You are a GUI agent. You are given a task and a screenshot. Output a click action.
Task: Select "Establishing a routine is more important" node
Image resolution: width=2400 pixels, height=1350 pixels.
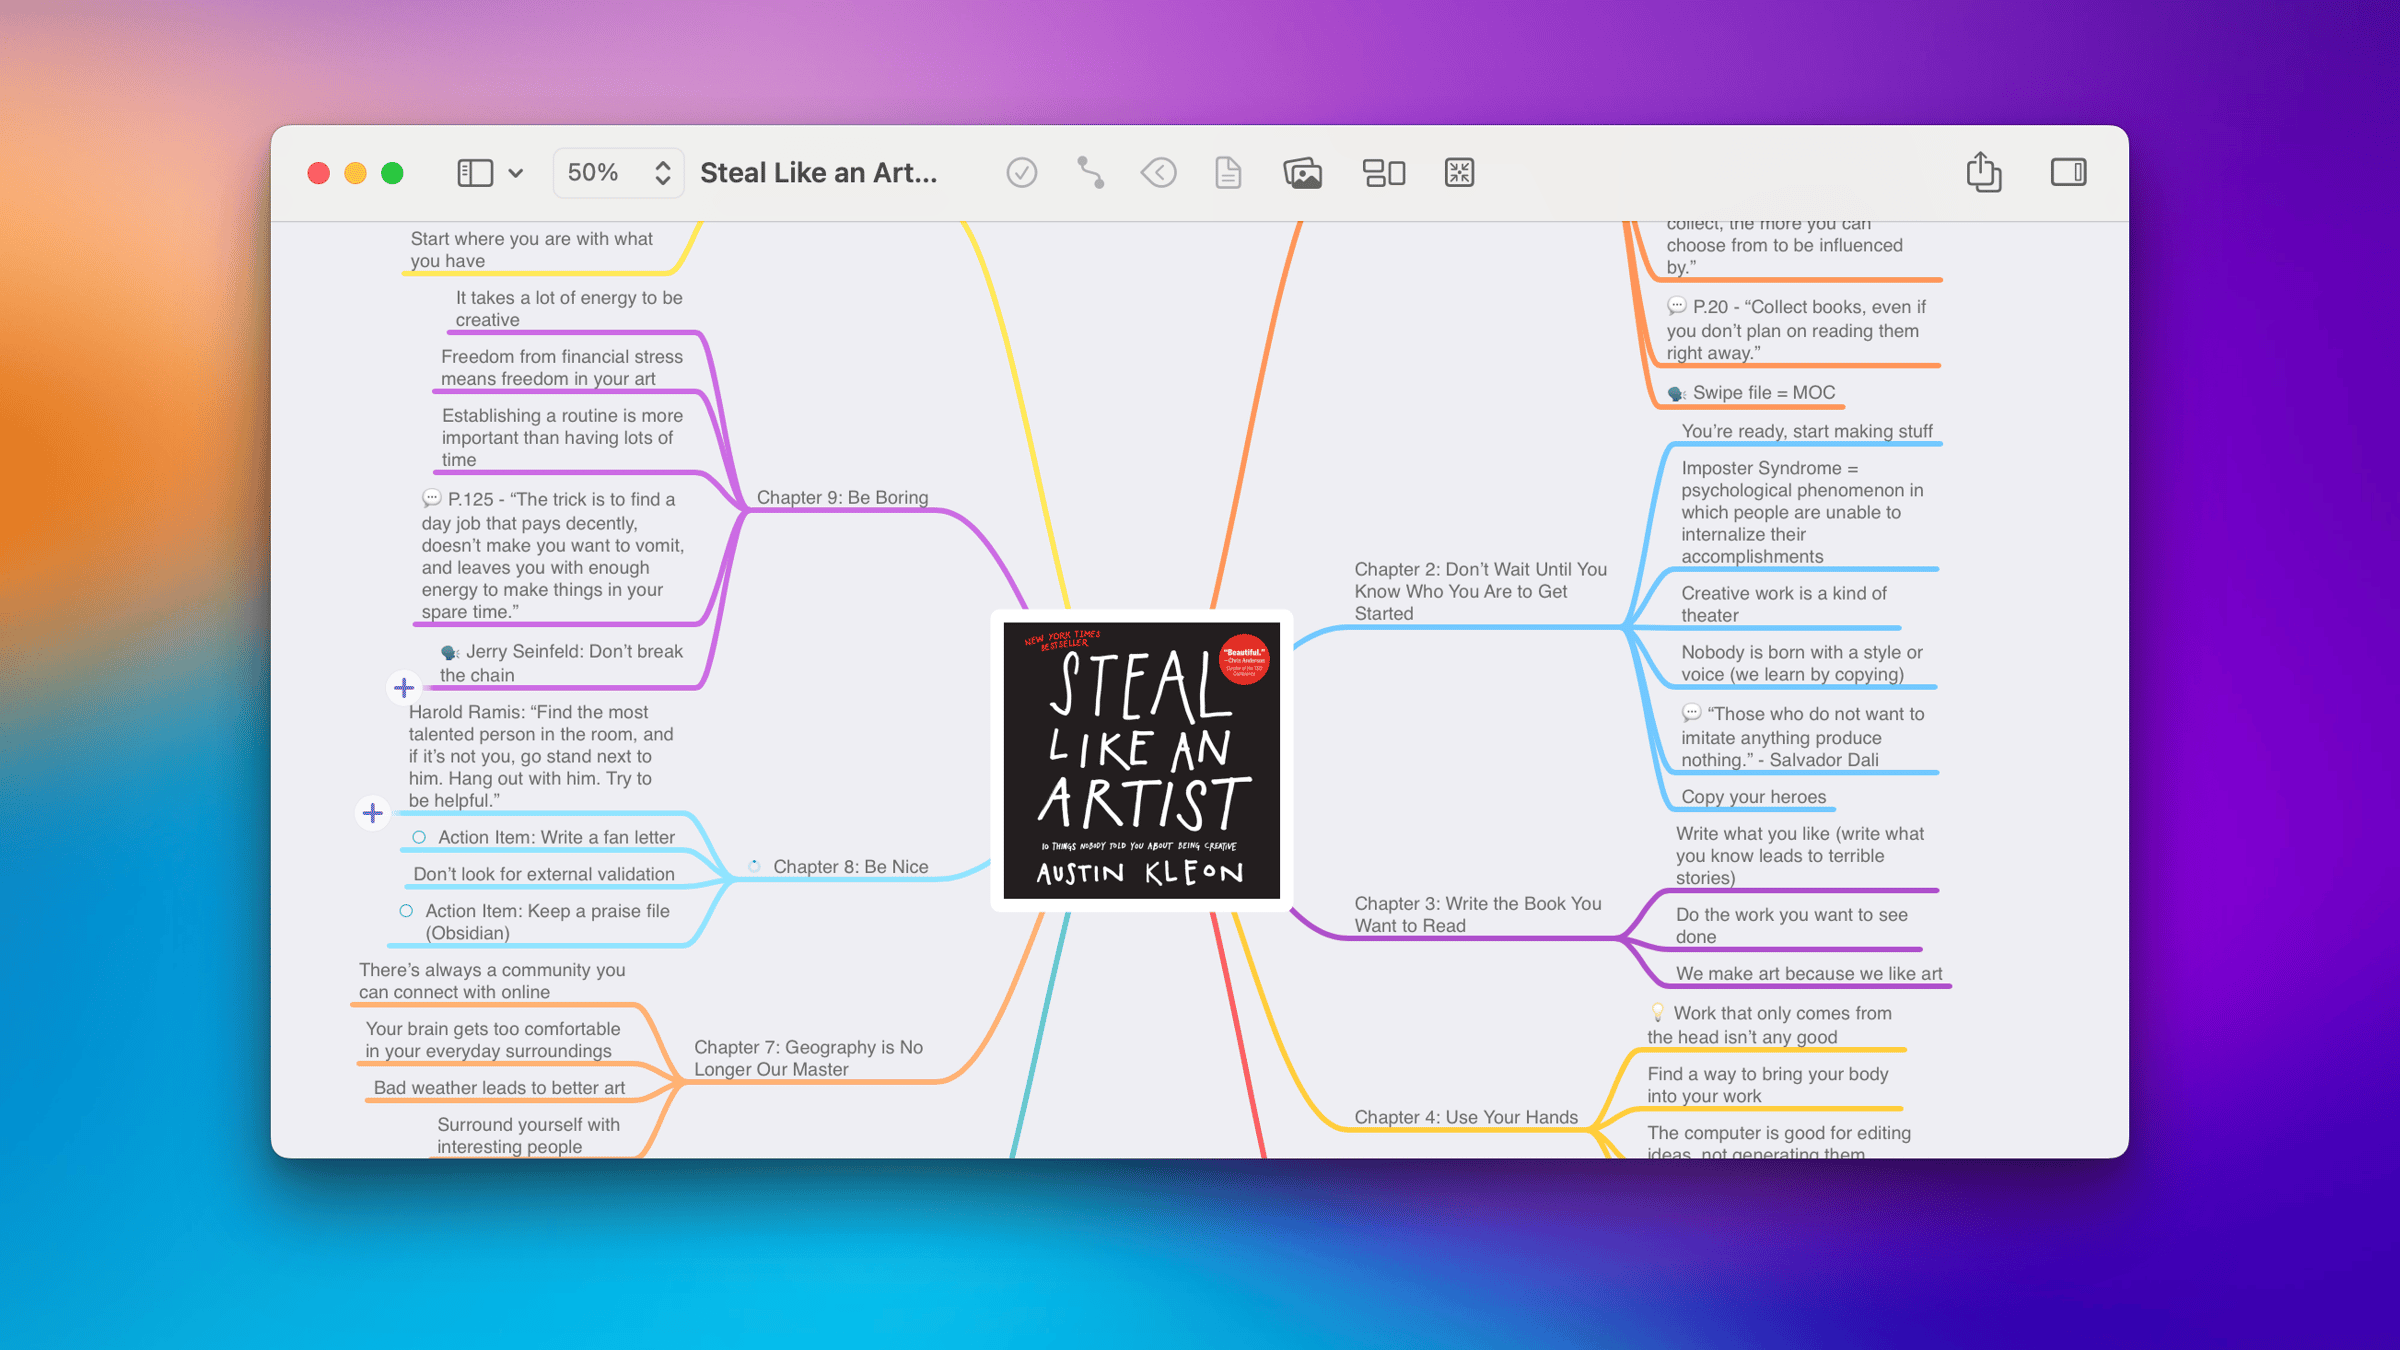562,437
